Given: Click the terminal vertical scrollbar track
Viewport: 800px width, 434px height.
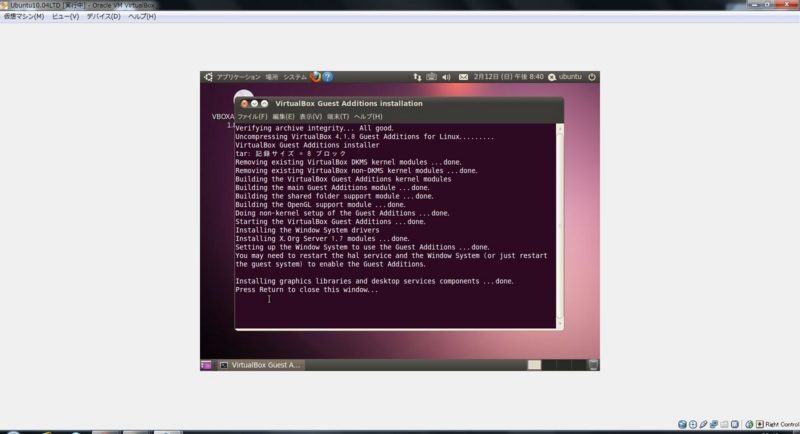Looking at the screenshot, I should coord(560,226).
